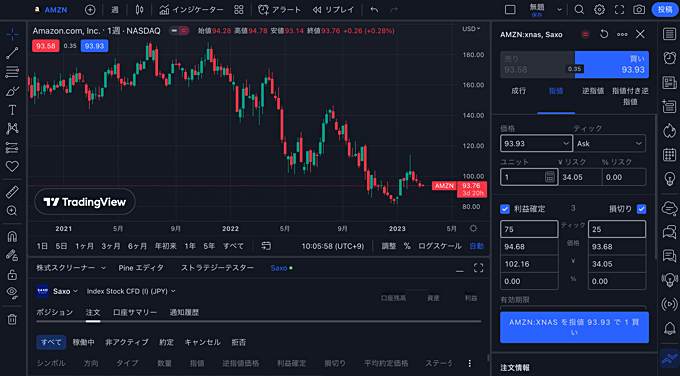Switch to the Pine エディタ tab
The height and width of the screenshot is (376, 680).
tap(141, 268)
